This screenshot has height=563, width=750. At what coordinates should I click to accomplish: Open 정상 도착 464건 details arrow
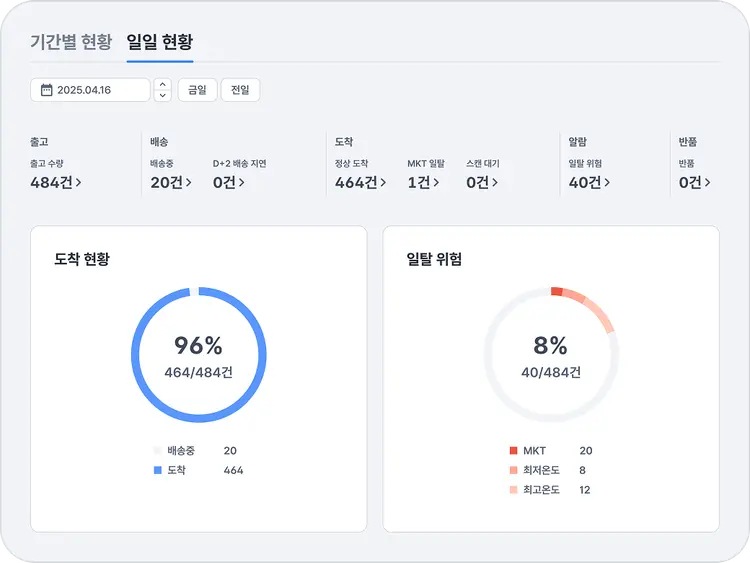point(383,183)
